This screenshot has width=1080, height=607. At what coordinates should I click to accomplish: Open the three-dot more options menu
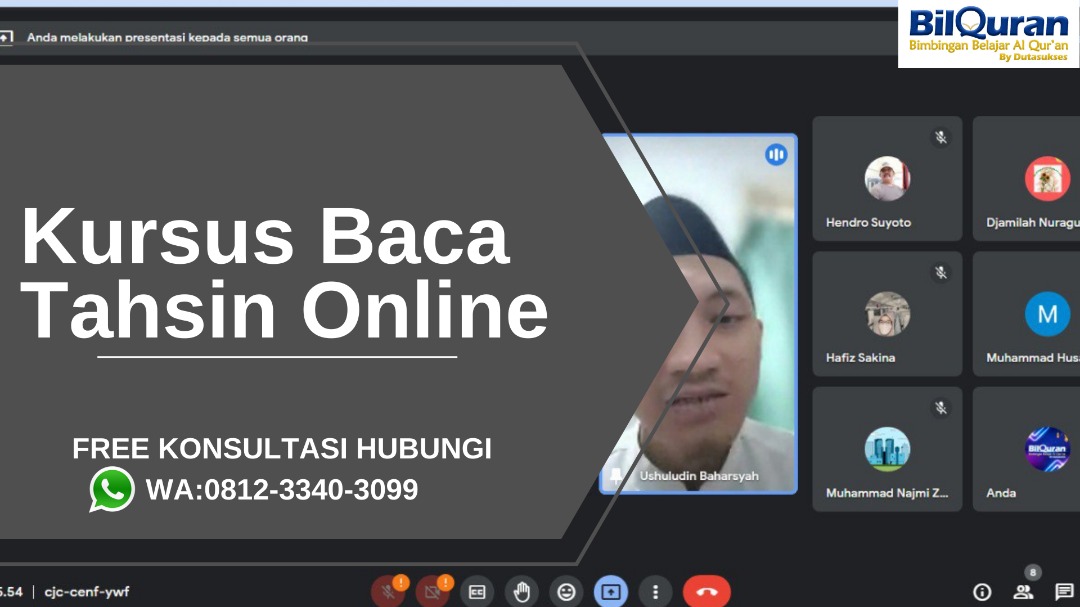coord(655,591)
